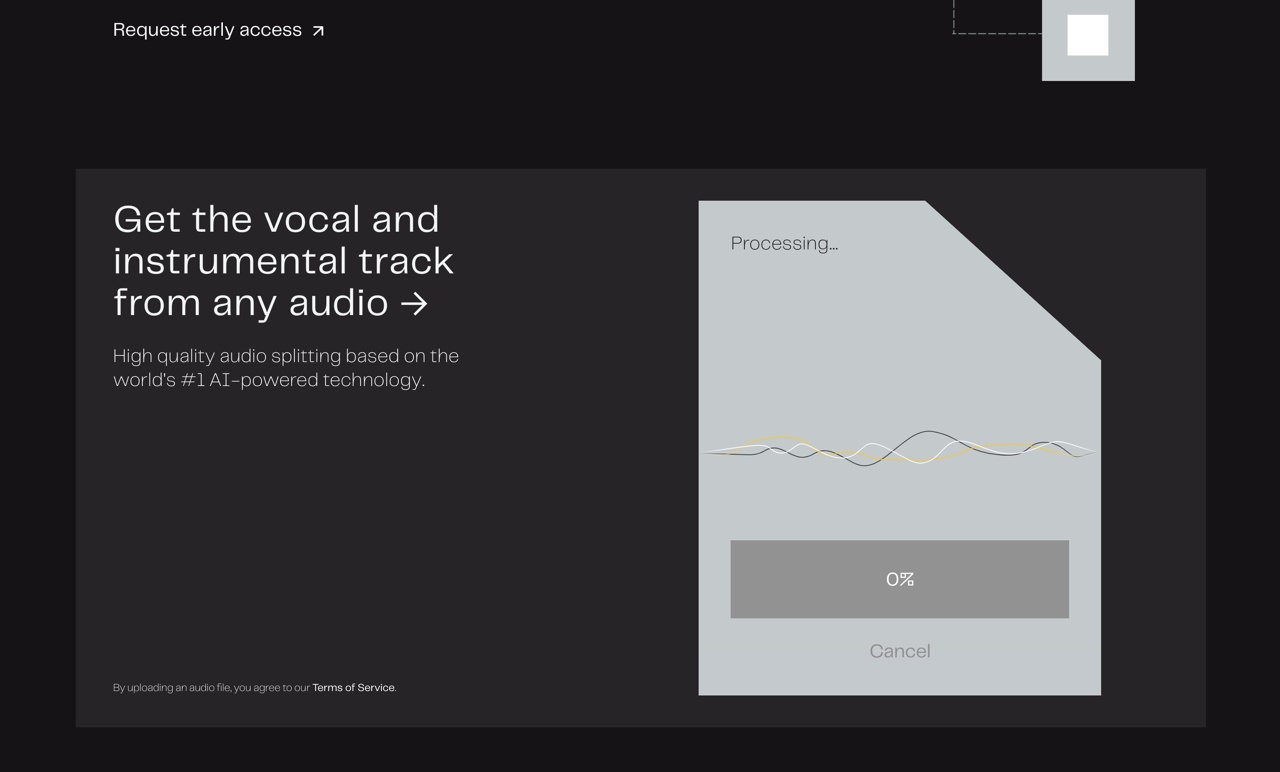
Task: Click the white square at top right
Action: tap(1087, 35)
